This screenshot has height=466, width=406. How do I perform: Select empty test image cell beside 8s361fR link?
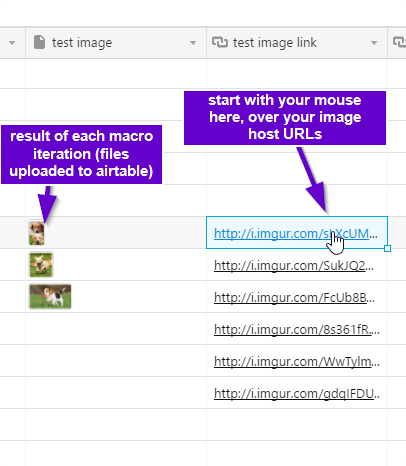coord(116,329)
